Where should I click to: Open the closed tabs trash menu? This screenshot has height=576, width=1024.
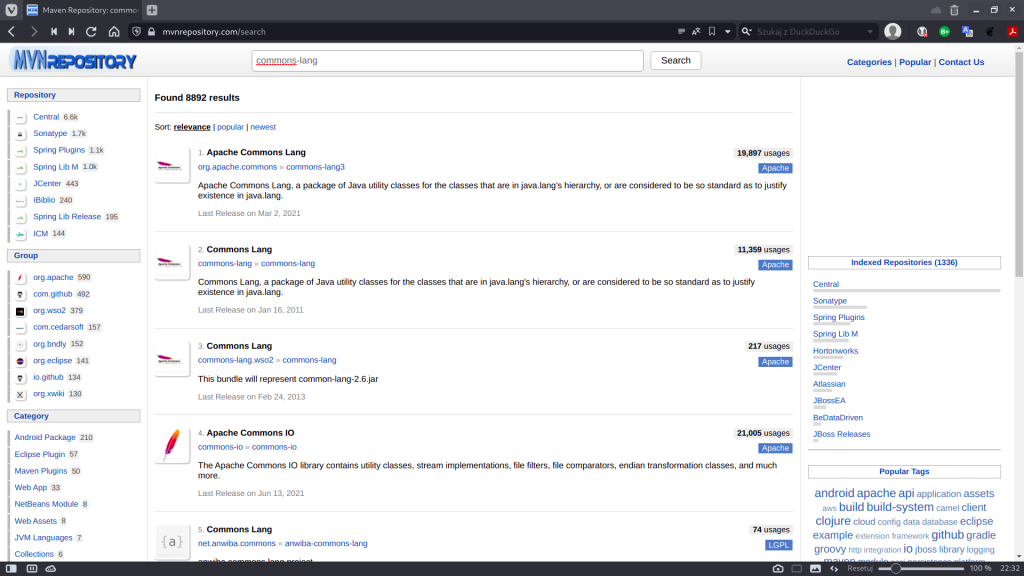954,9
